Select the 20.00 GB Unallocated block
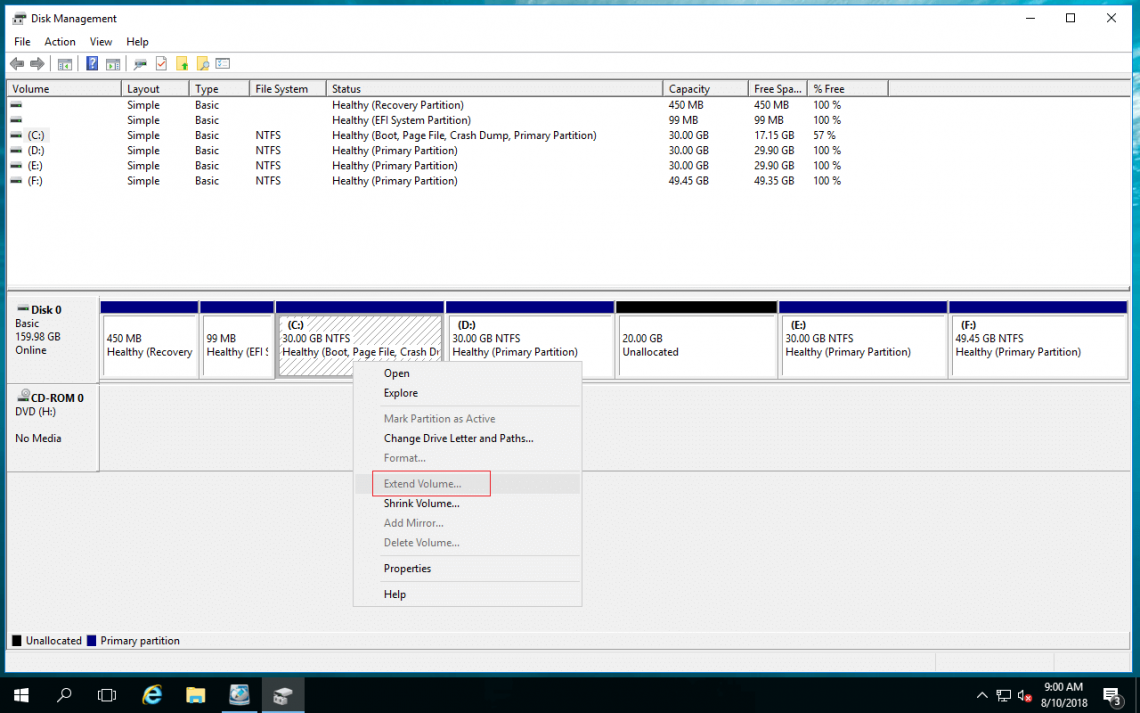This screenshot has width=1140, height=713. [x=696, y=340]
